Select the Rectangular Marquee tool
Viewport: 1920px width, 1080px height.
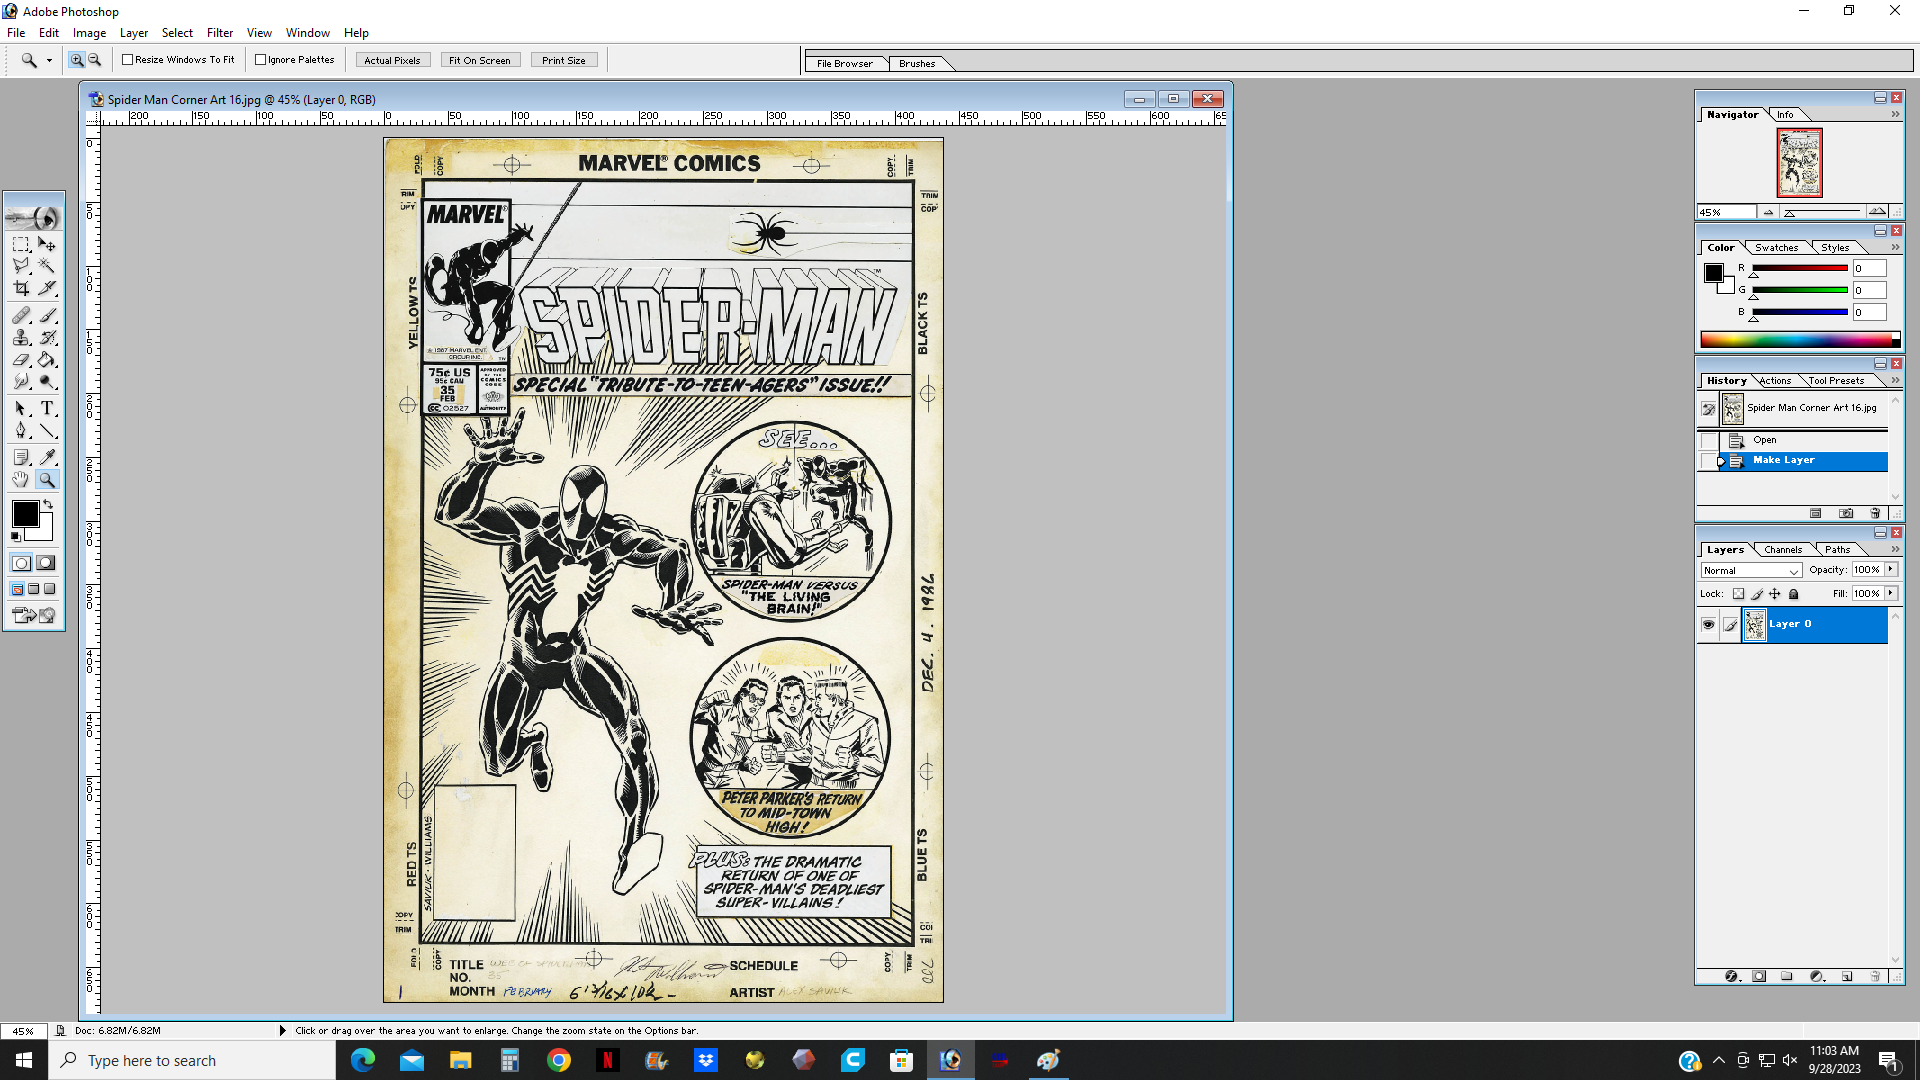tap(21, 244)
